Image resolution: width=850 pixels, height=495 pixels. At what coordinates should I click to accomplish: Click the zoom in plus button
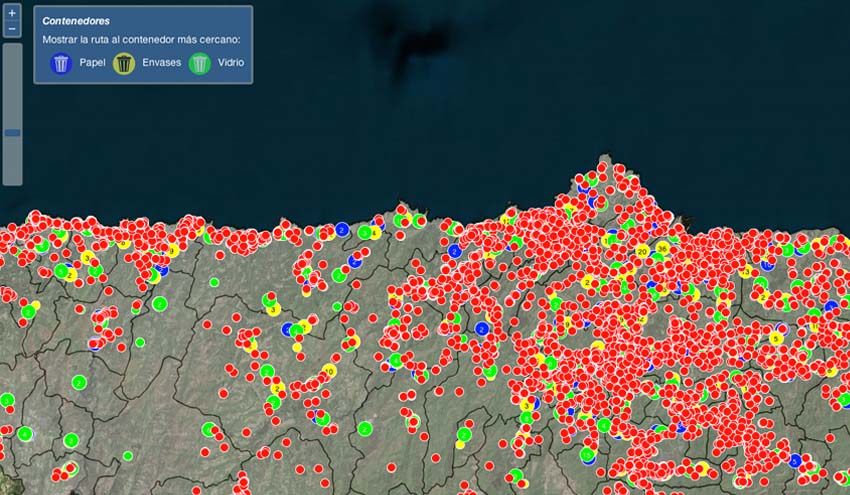[12, 14]
